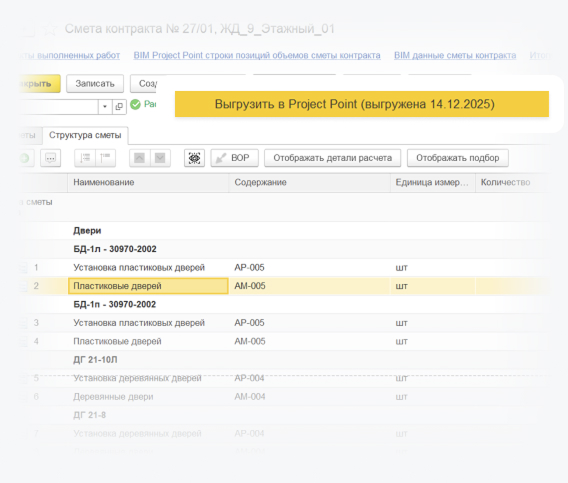
Task: Open the linked item via copy-window icon
Action: tap(119, 107)
